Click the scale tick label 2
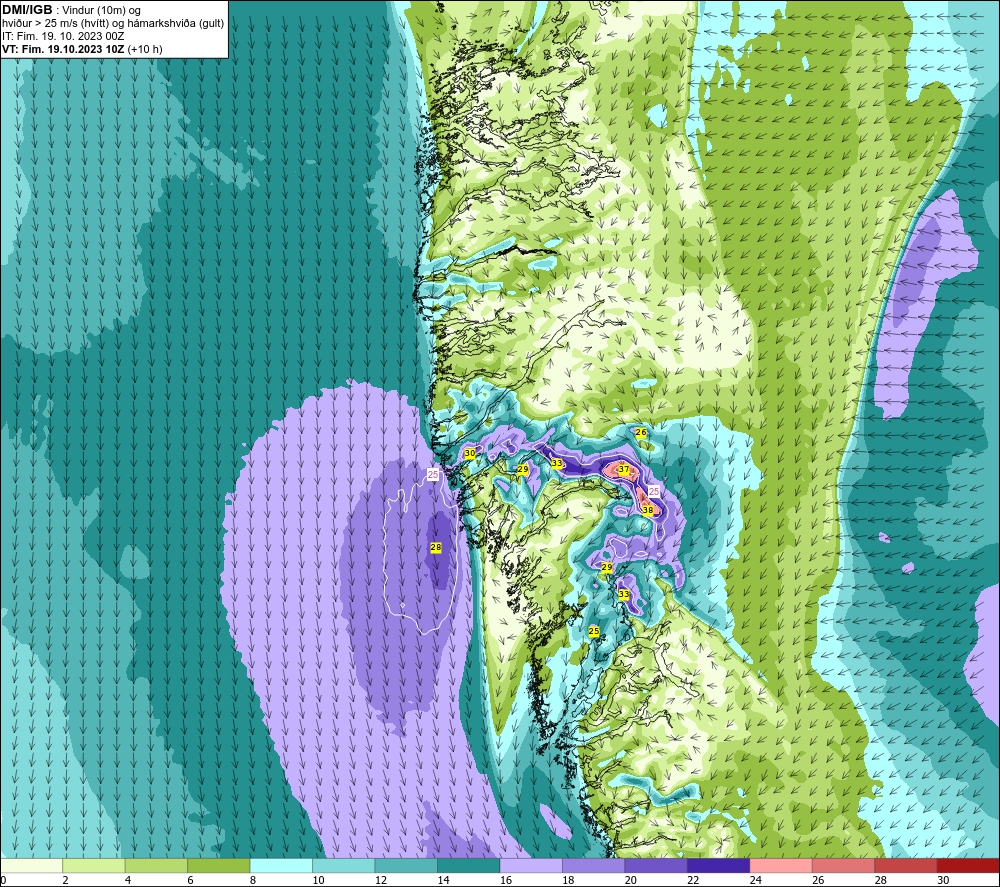The image size is (1000, 887). 66,880
